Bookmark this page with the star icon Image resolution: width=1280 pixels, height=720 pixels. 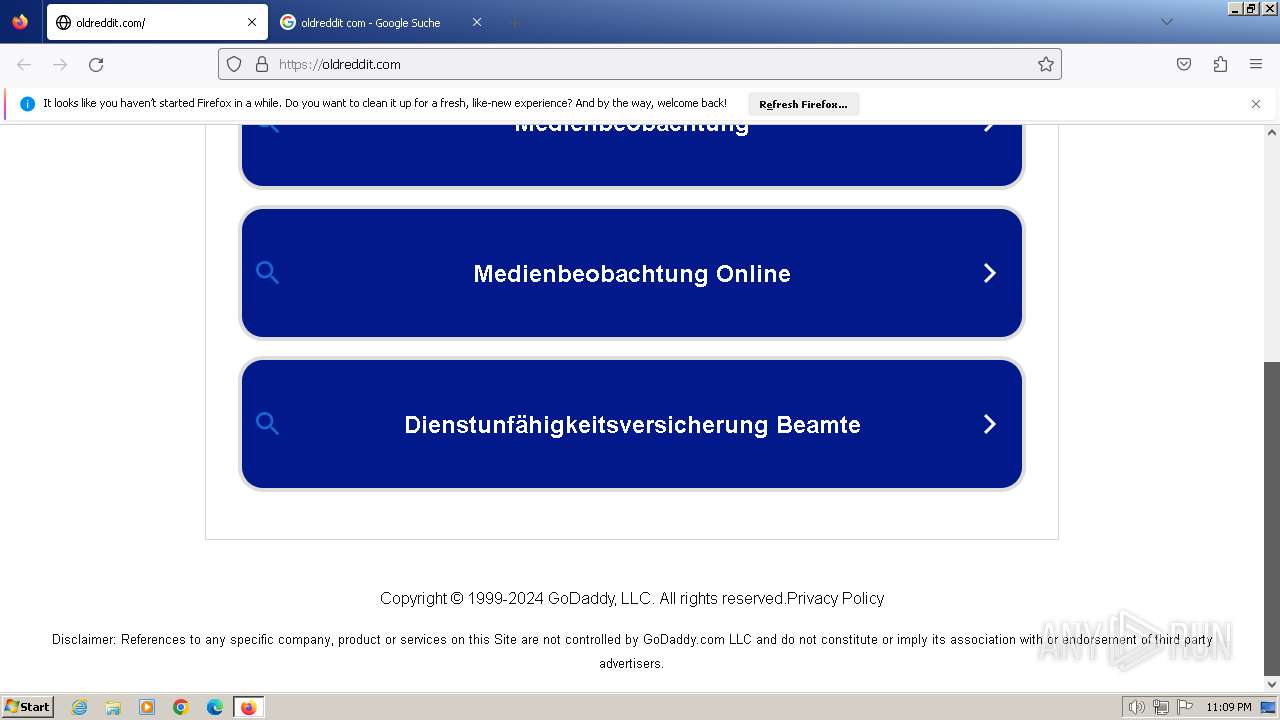click(x=1046, y=64)
